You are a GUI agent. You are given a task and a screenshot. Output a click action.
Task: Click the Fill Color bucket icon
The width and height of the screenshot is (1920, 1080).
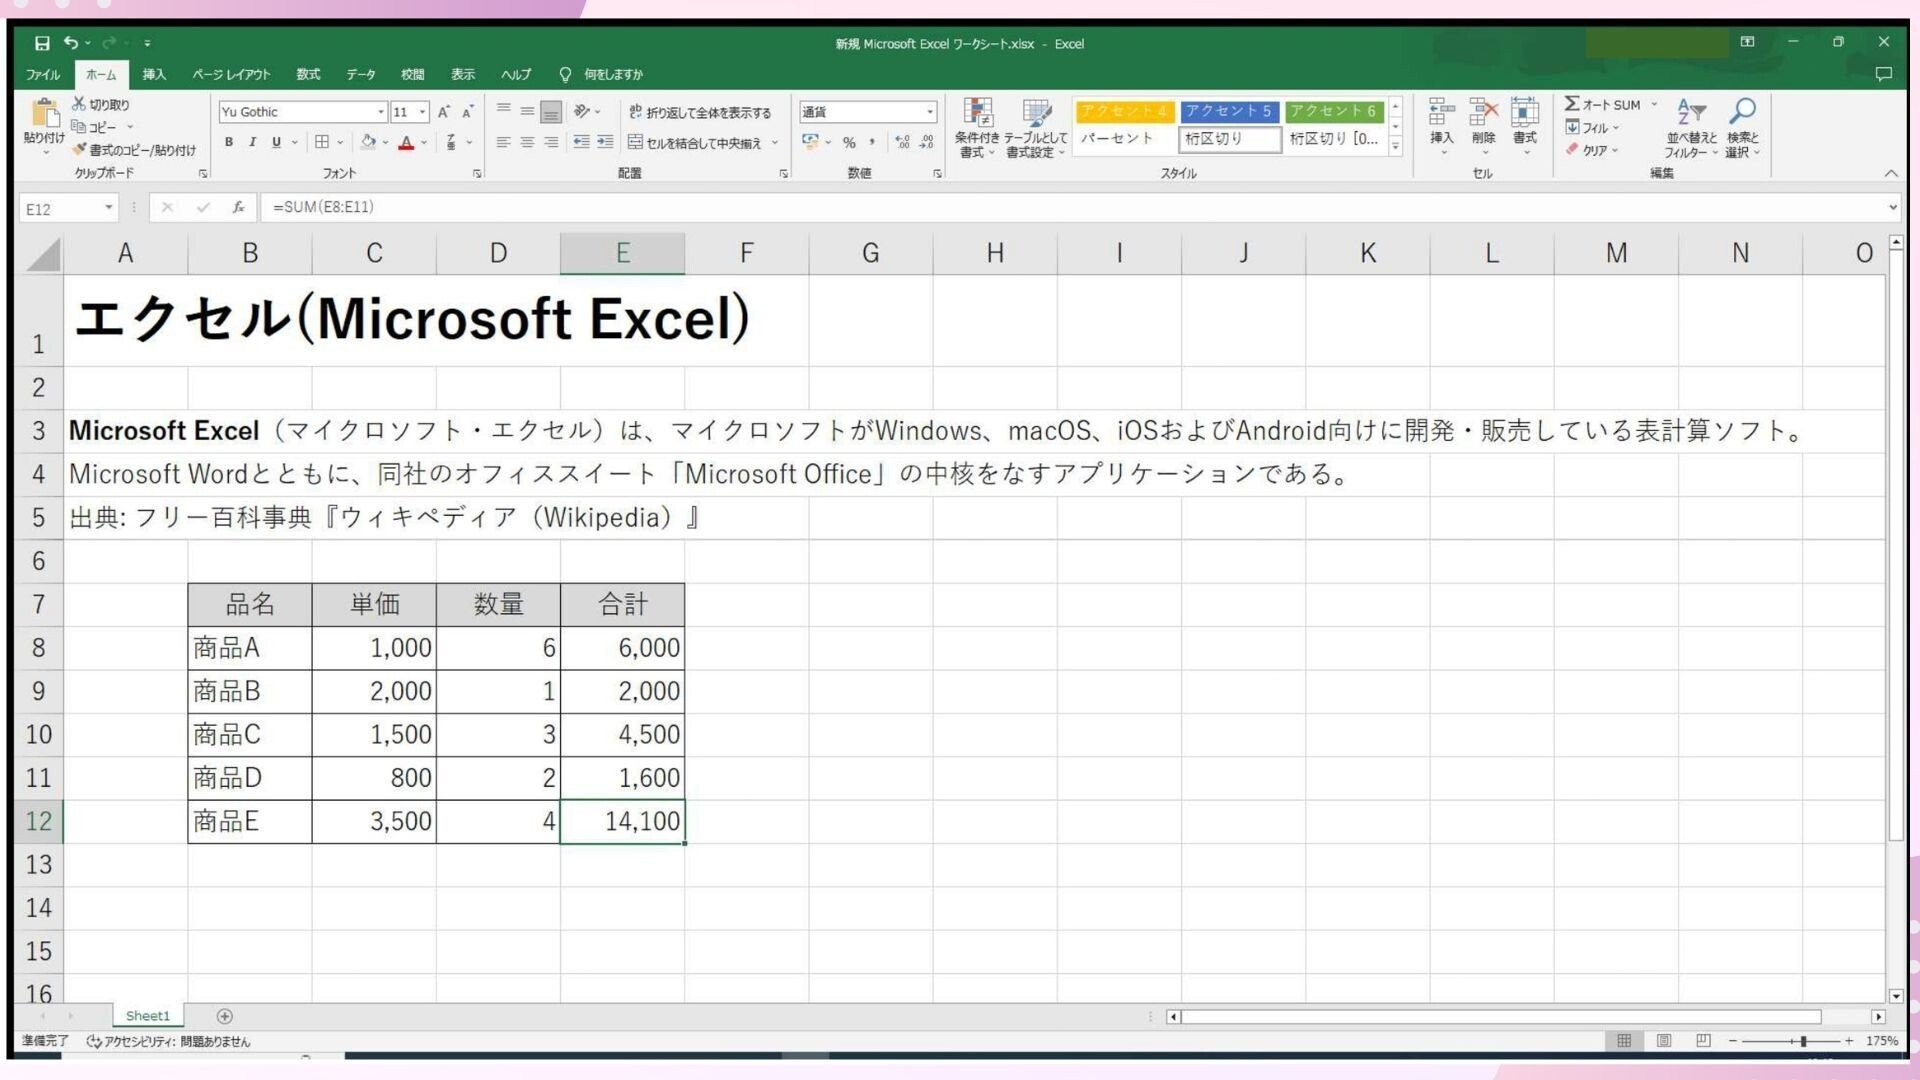coord(368,142)
